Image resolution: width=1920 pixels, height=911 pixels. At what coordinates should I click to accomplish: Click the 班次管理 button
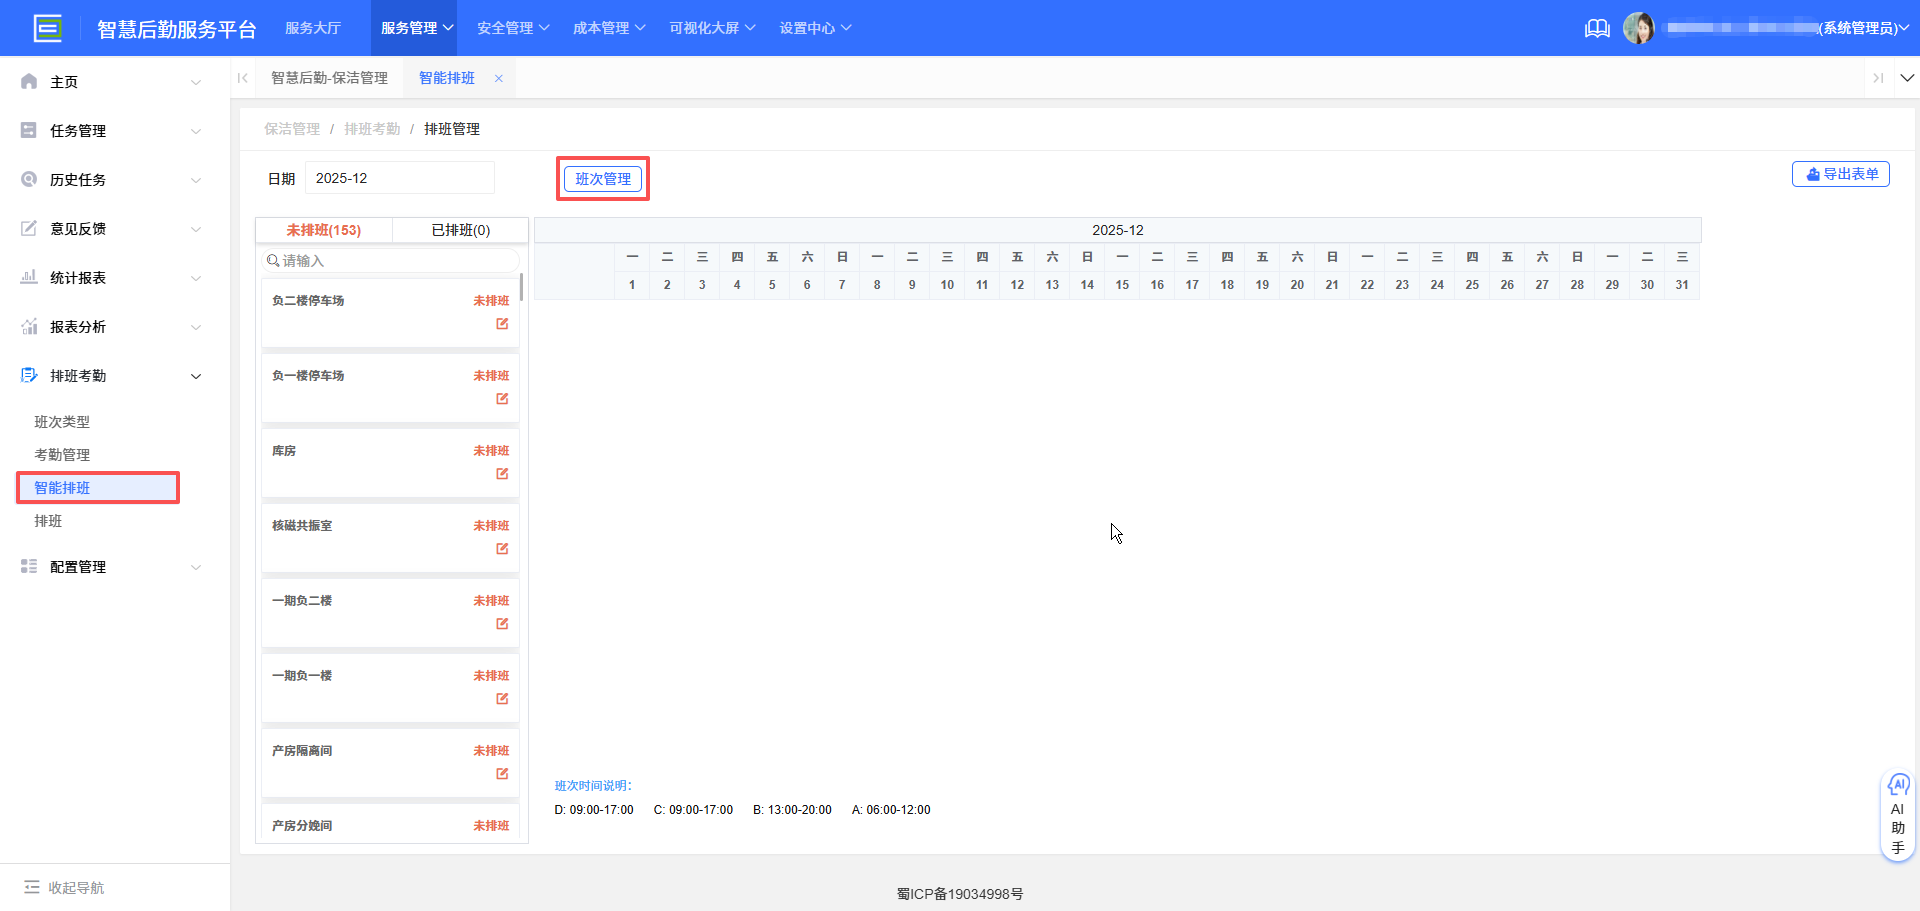pos(603,178)
